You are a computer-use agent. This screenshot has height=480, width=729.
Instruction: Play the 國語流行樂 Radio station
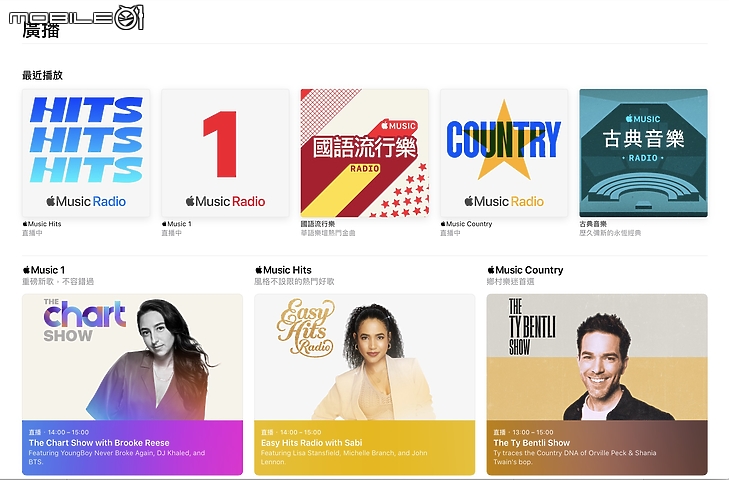(365, 153)
